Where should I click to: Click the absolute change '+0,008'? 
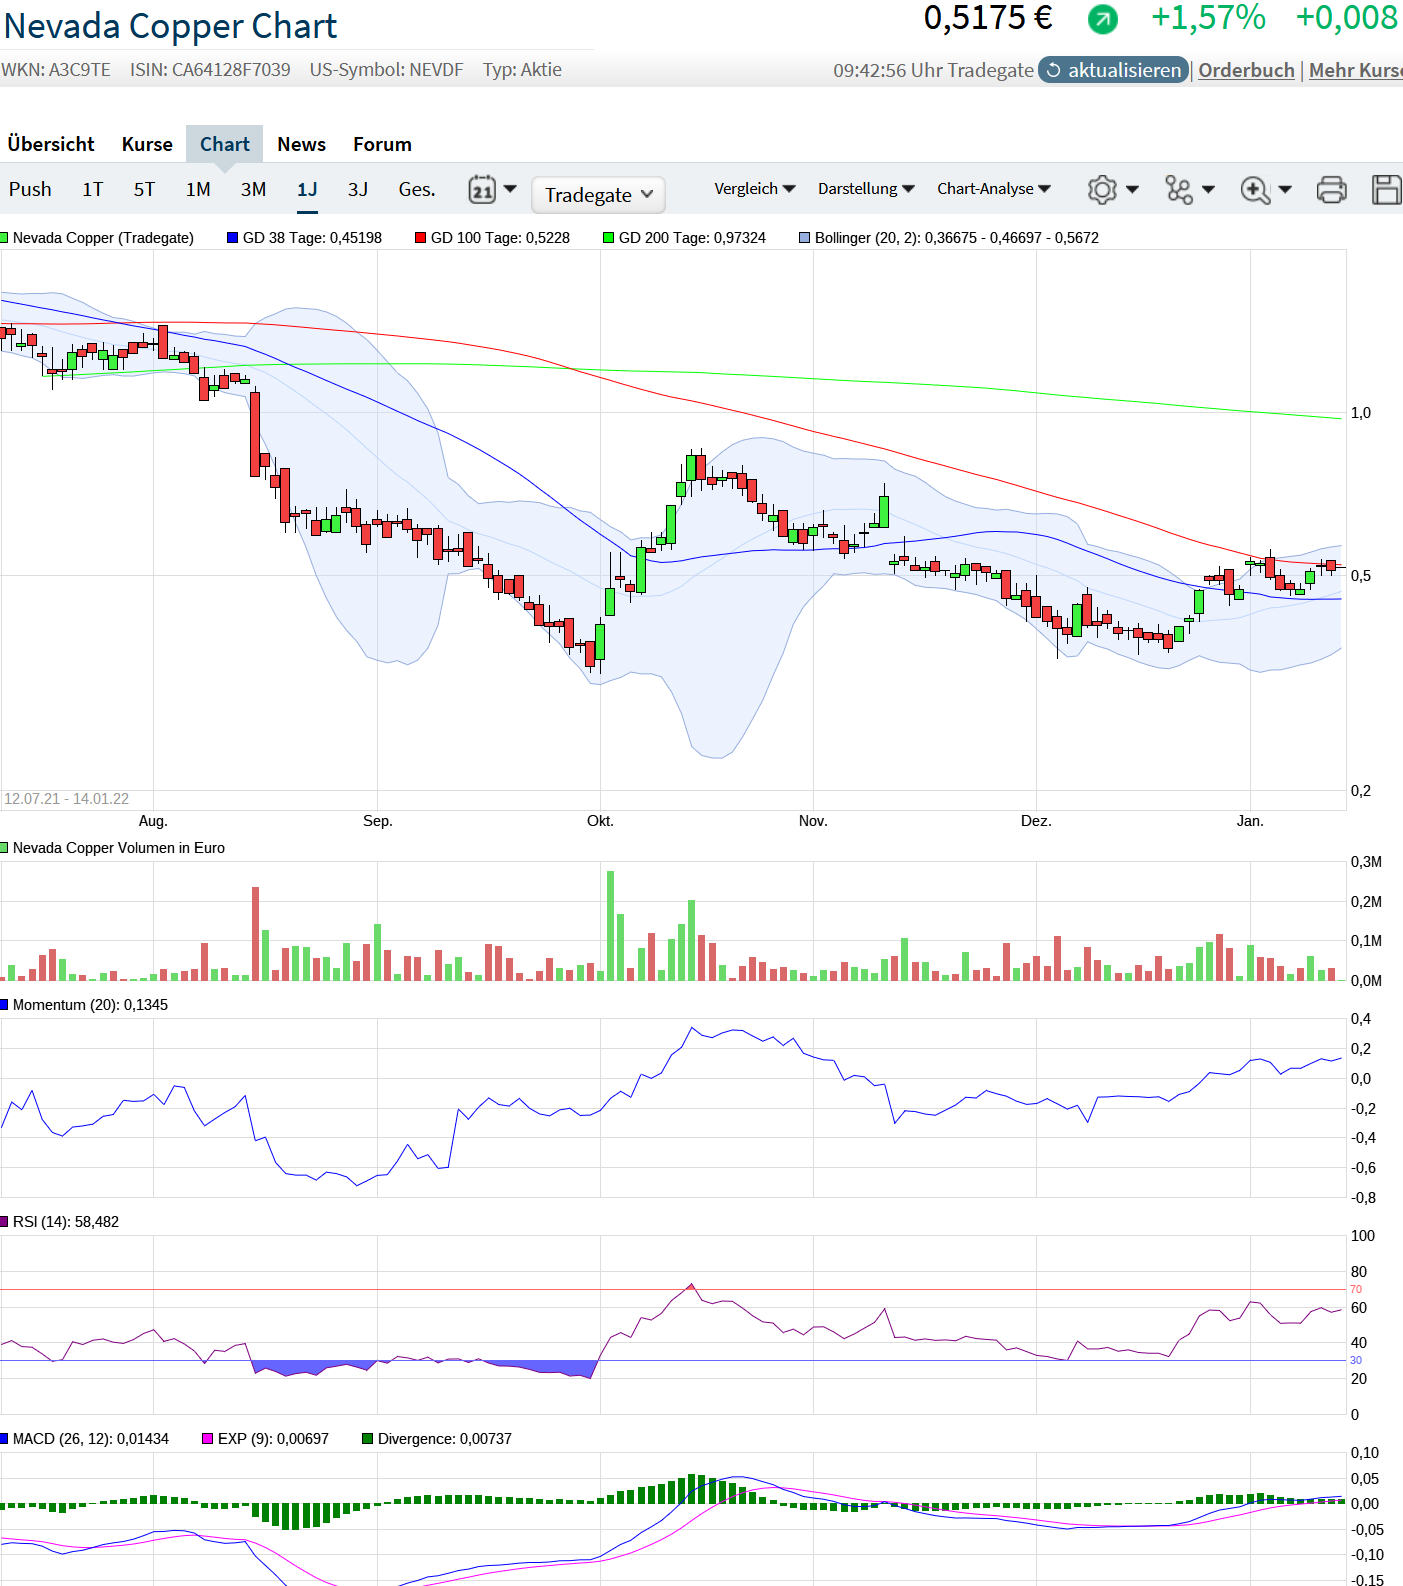1347,17
